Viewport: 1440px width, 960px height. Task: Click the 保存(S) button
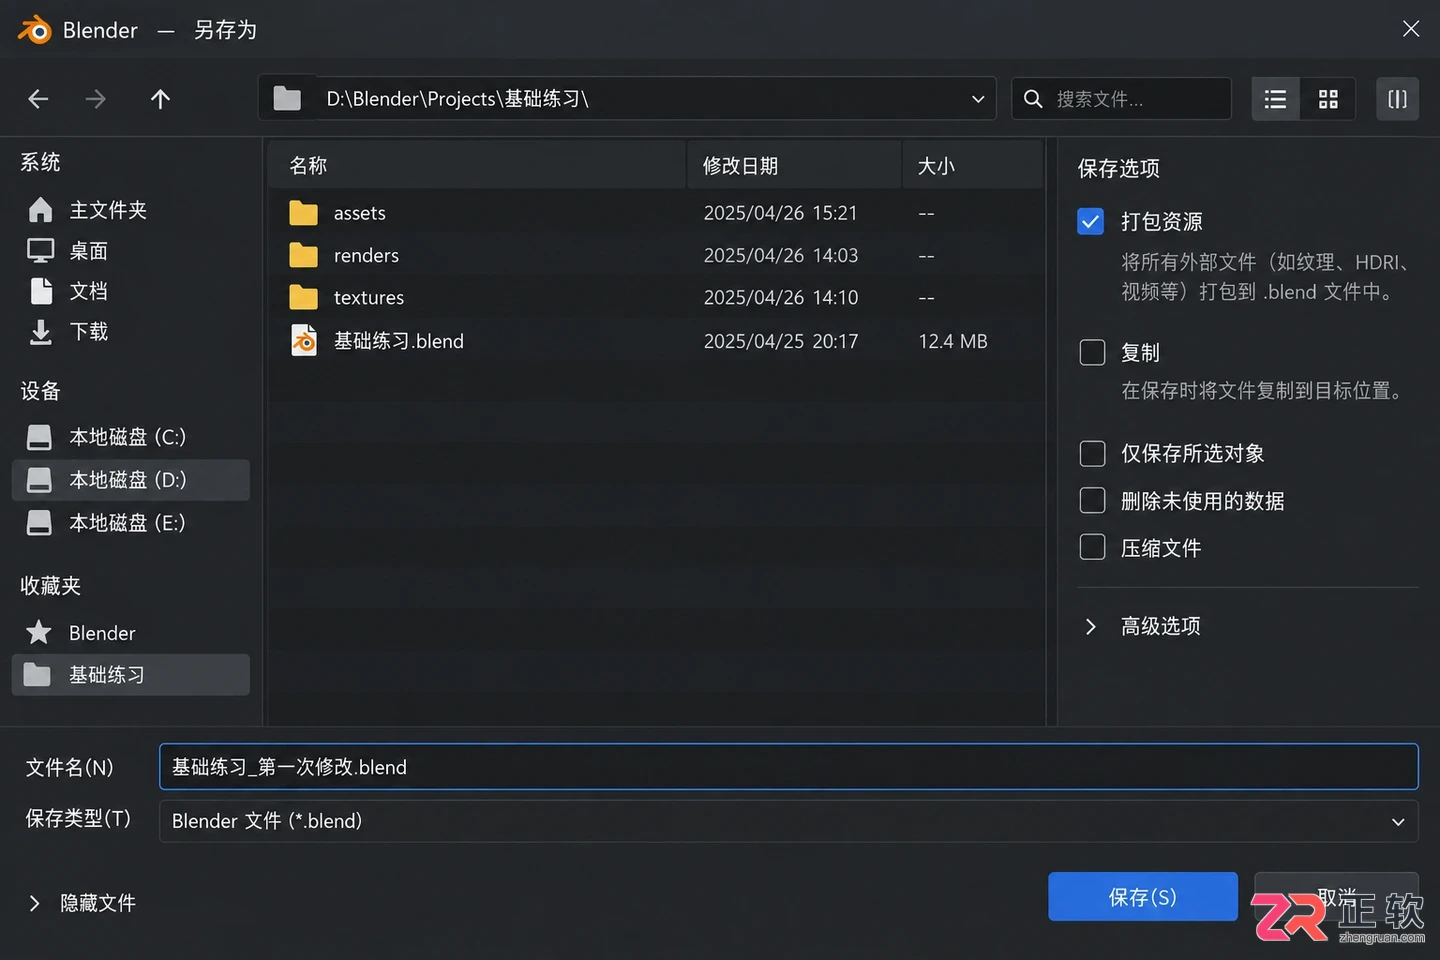[x=1142, y=897]
